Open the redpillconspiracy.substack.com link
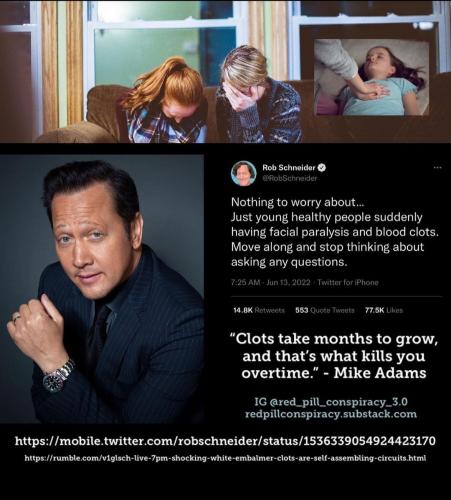The image size is (451, 500). point(331,414)
